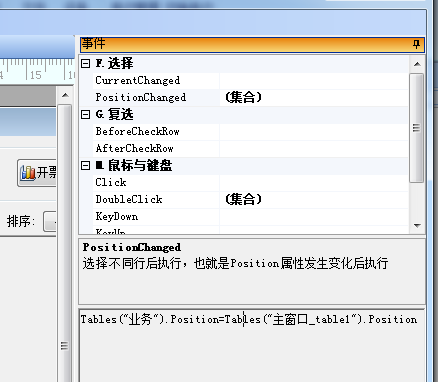
Task: Select the AfterCheckRow event
Action: pos(250,148)
